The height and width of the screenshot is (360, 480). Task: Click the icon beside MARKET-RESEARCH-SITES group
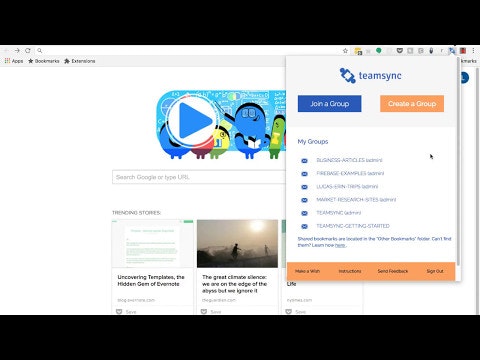304,200
